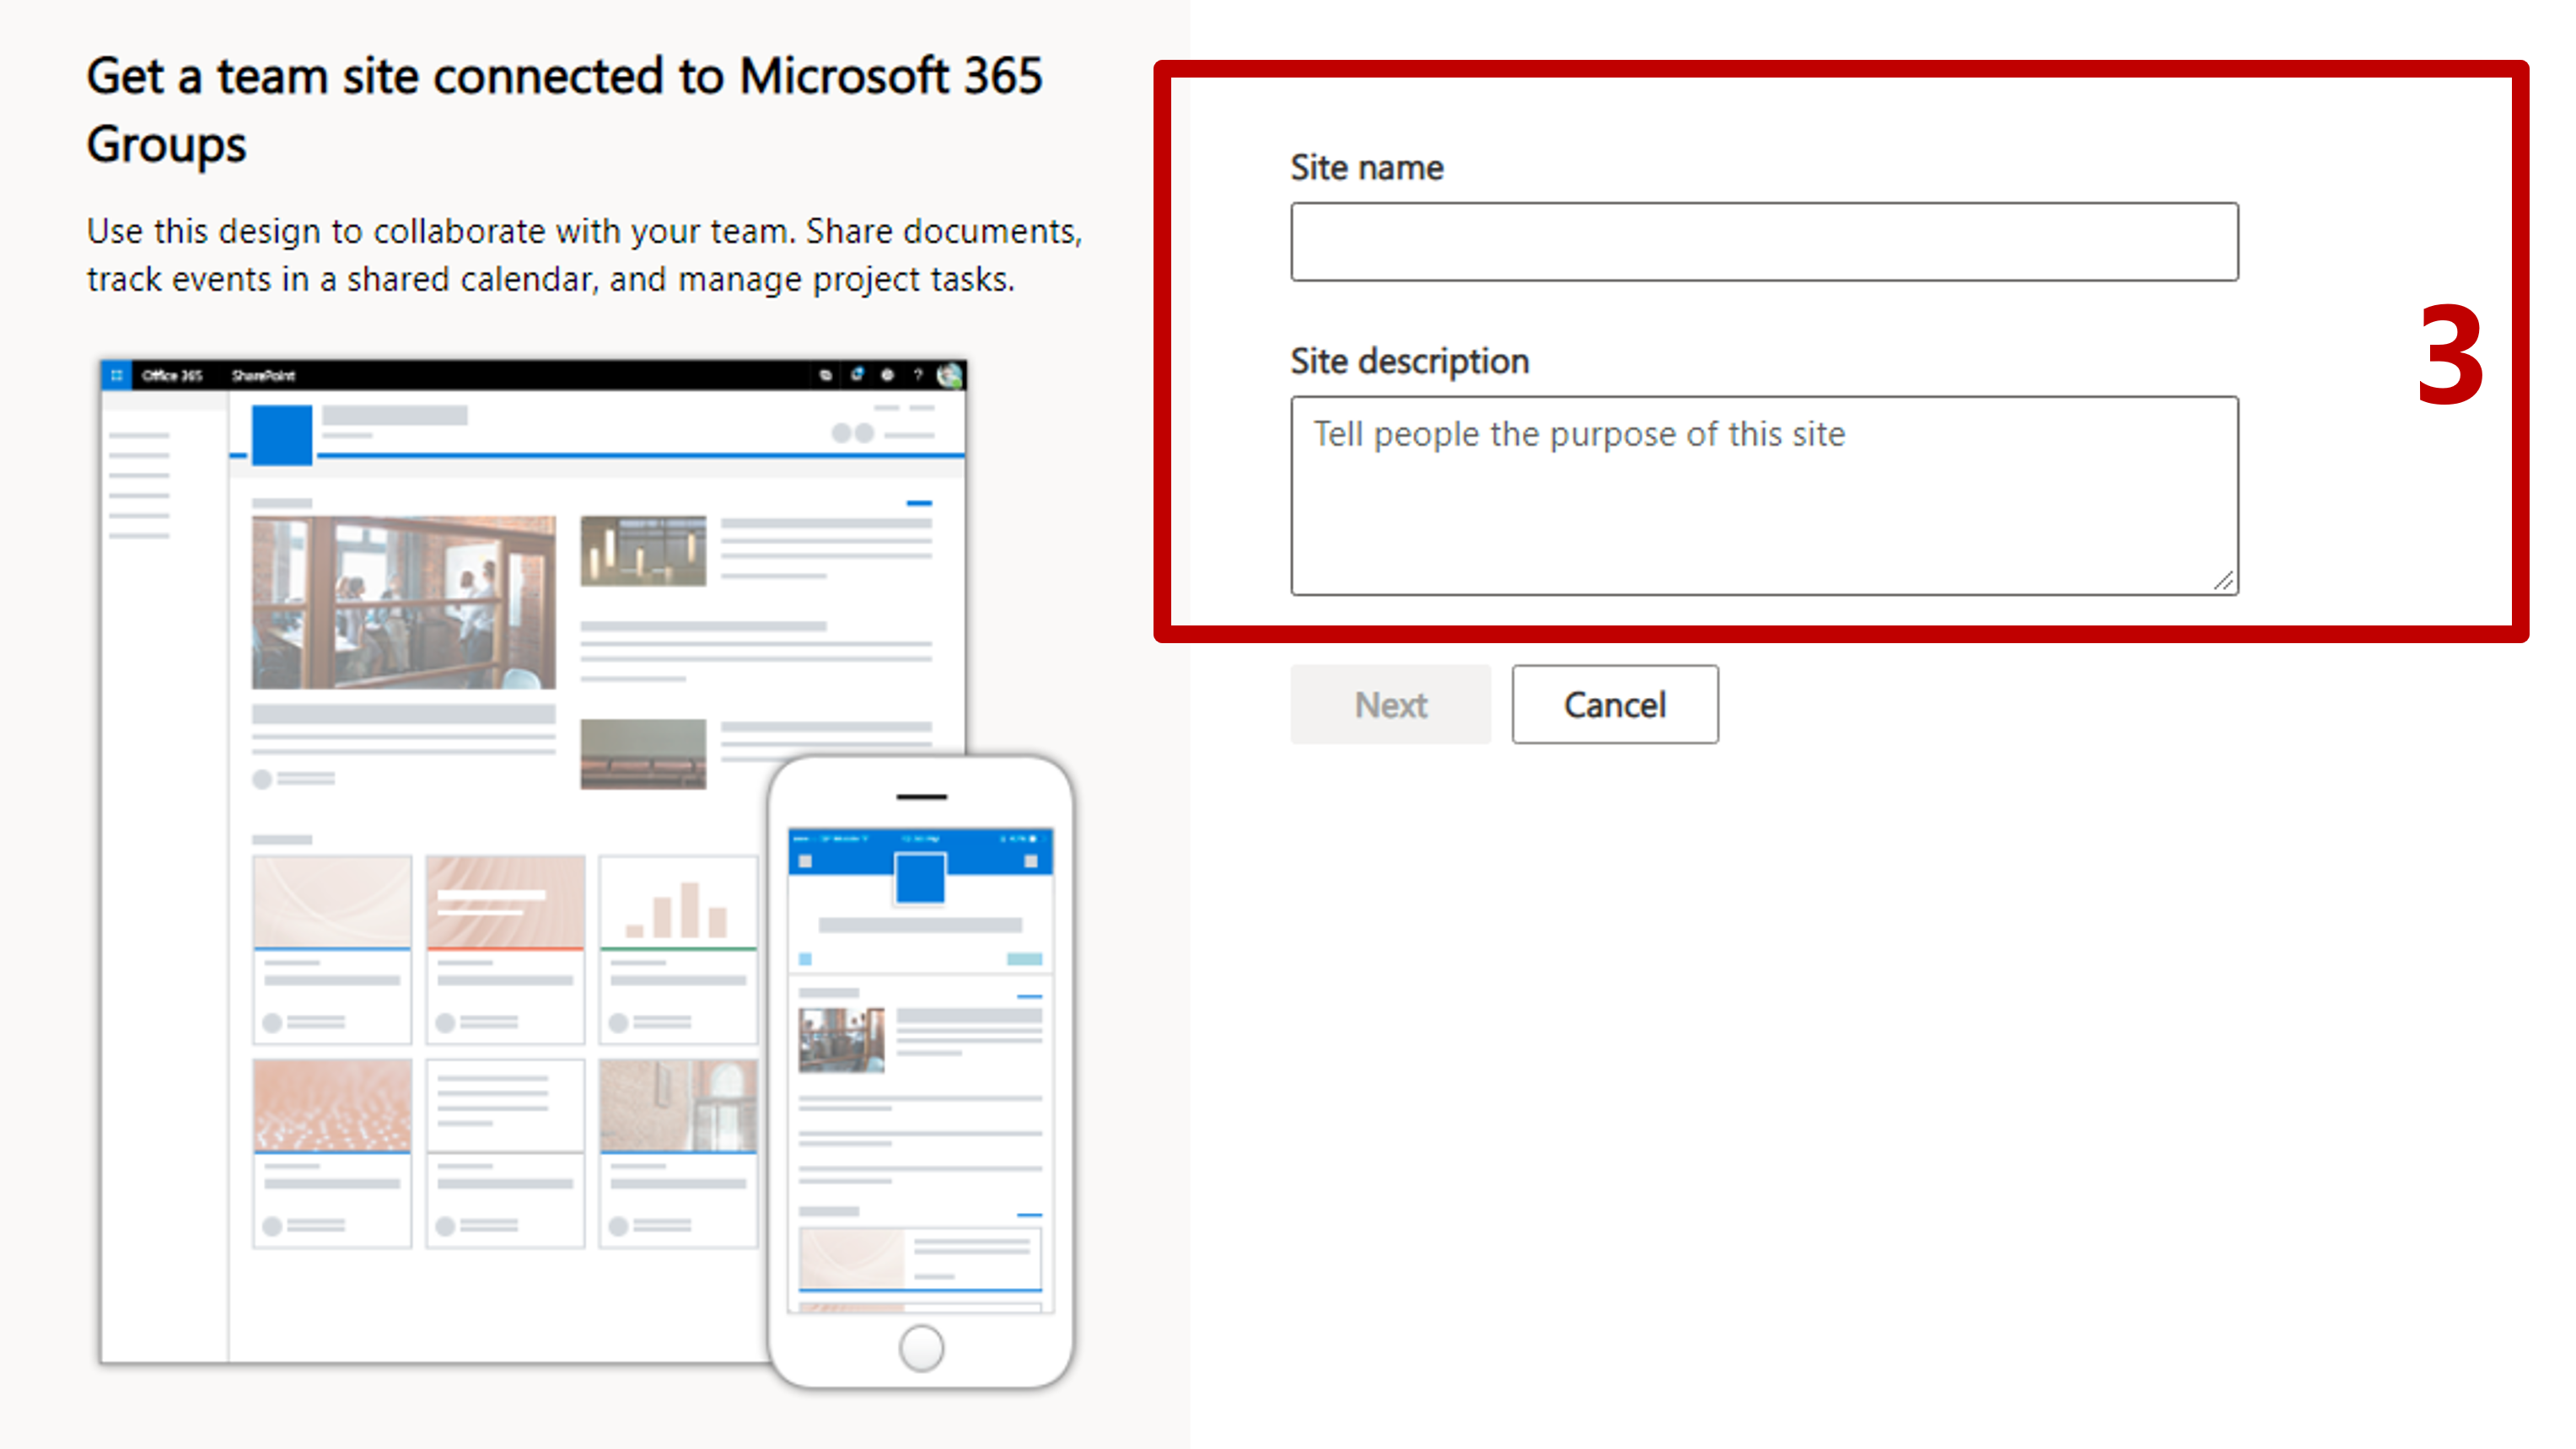Click the hanging lamps photo thumbnail in preview
The height and width of the screenshot is (1449, 2576).
tap(643, 550)
